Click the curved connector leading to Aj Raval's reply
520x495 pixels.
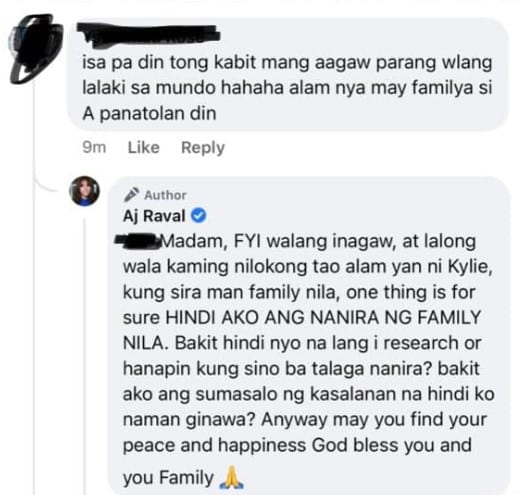click(x=47, y=183)
